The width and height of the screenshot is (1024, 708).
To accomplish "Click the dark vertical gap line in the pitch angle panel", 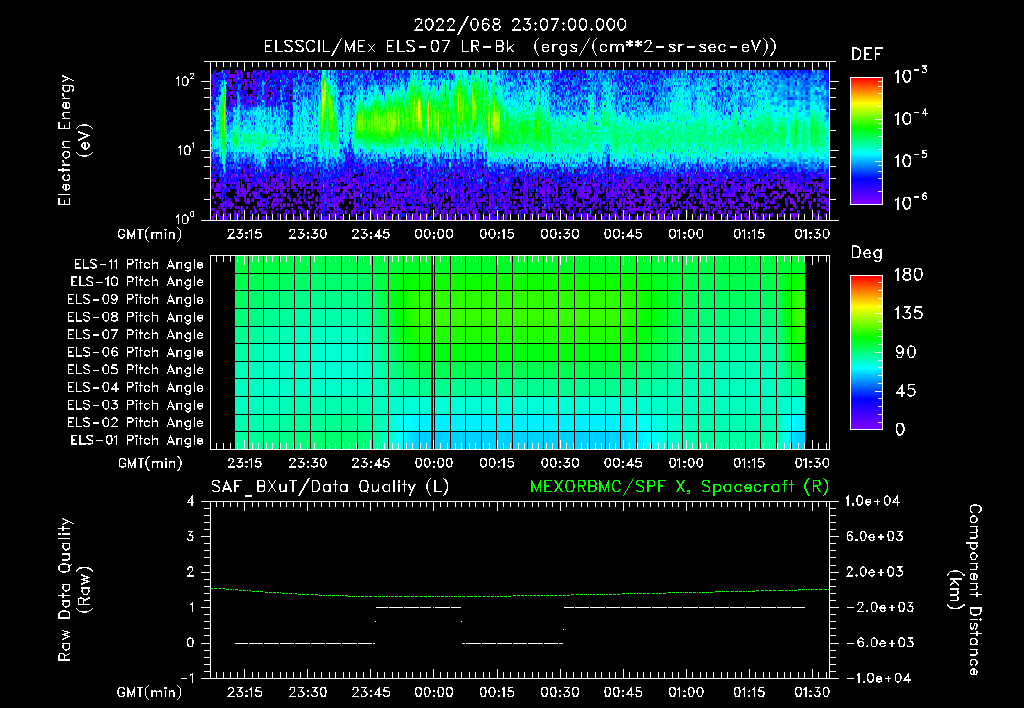I will coord(432,352).
